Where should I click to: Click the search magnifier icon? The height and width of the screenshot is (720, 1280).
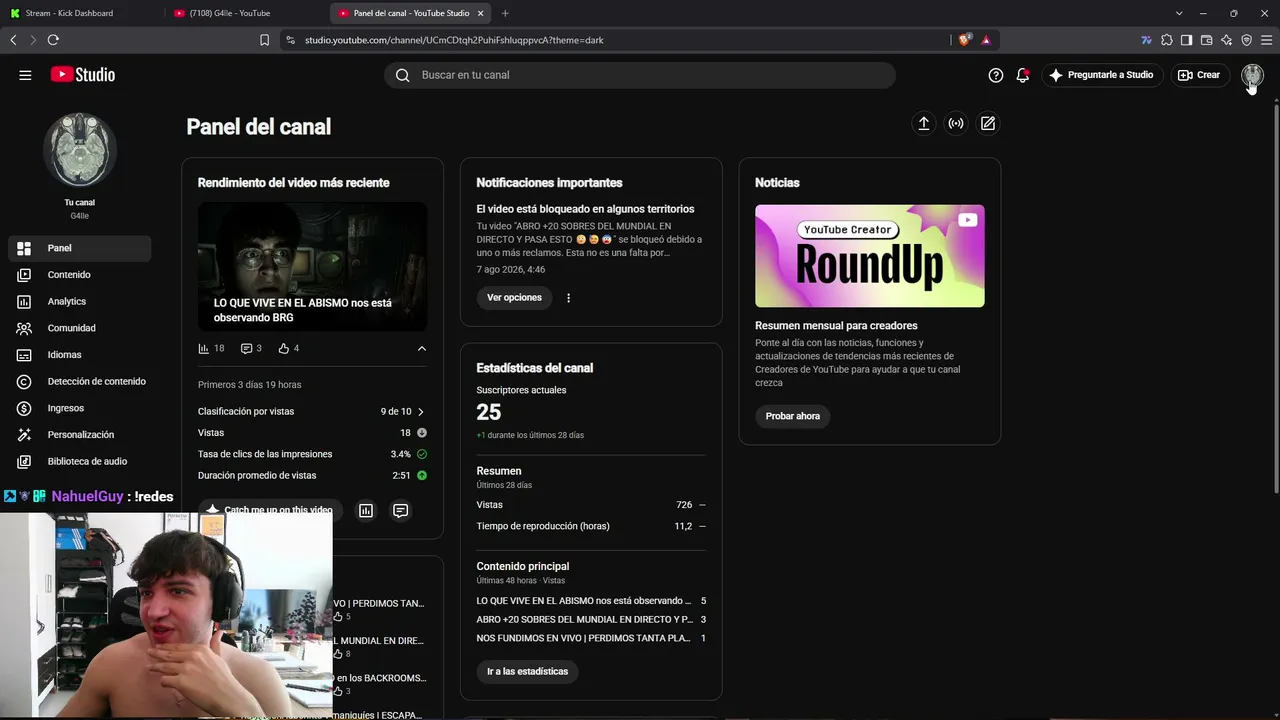[402, 75]
